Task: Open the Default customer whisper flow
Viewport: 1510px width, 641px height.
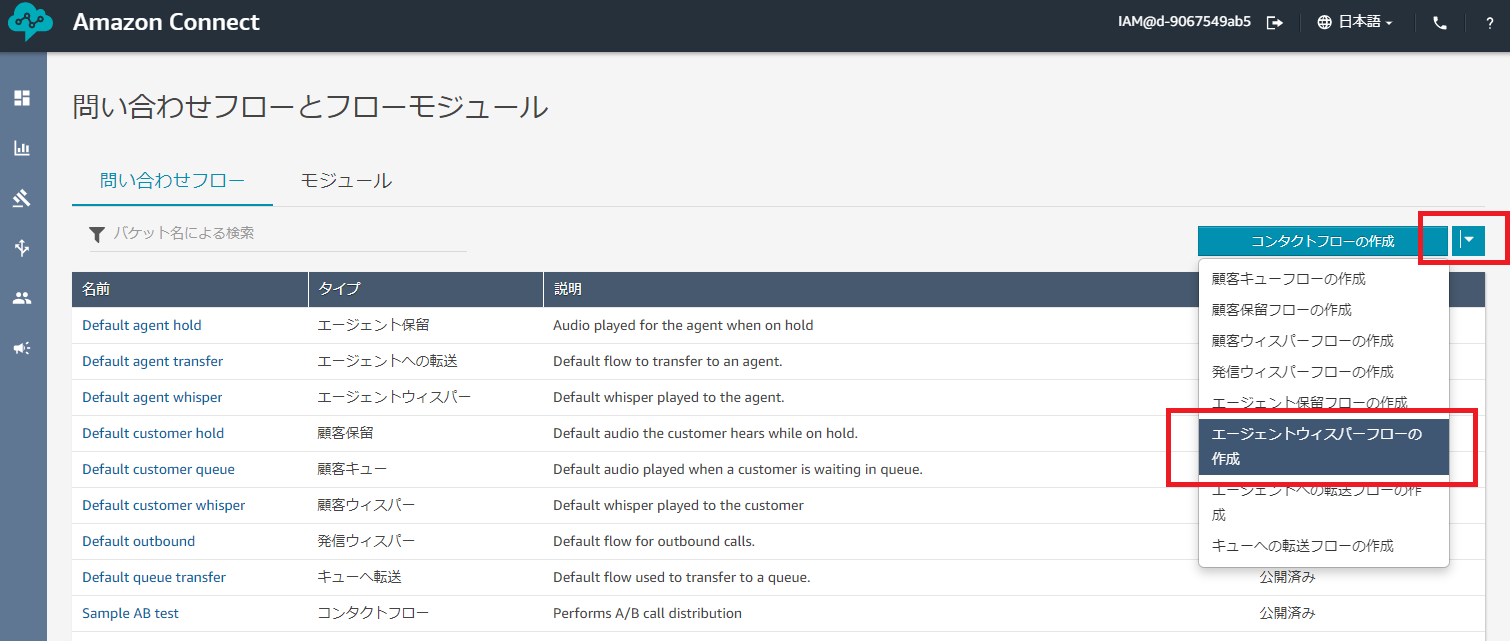Action: (163, 505)
